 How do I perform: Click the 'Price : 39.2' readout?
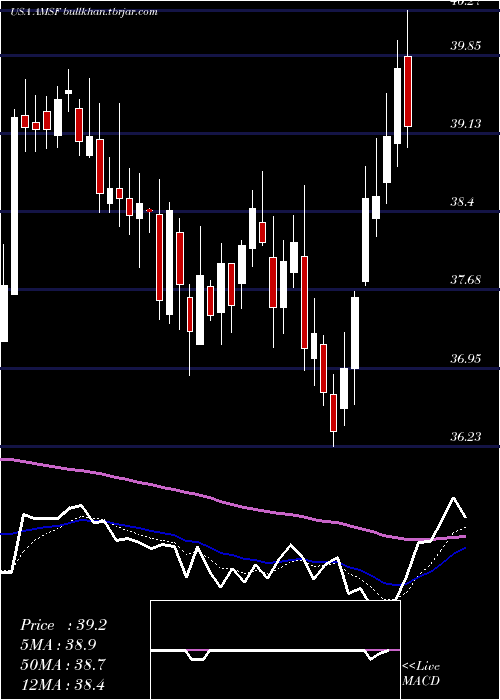click(x=63, y=625)
